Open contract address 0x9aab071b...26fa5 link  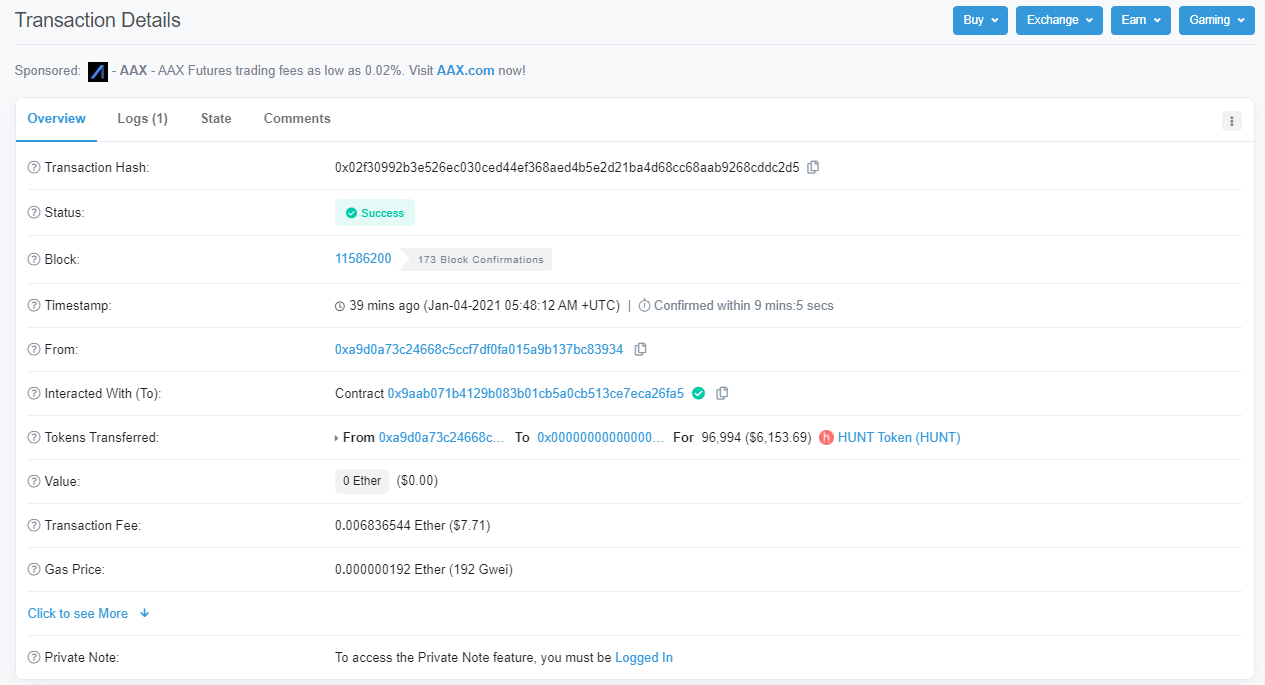click(536, 393)
